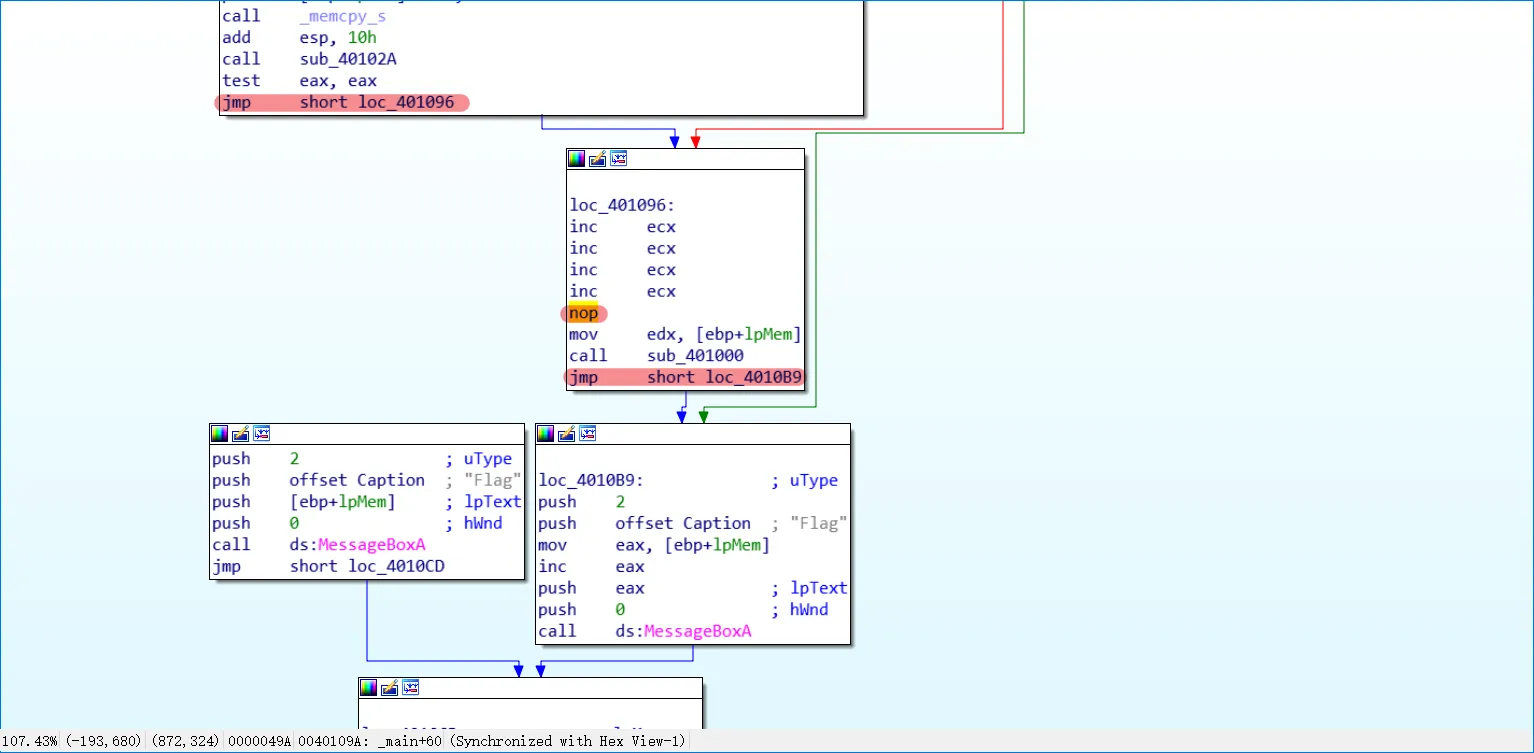The height and width of the screenshot is (753, 1534).
Task: Click color icon on bottom partial node
Action: click(368, 687)
